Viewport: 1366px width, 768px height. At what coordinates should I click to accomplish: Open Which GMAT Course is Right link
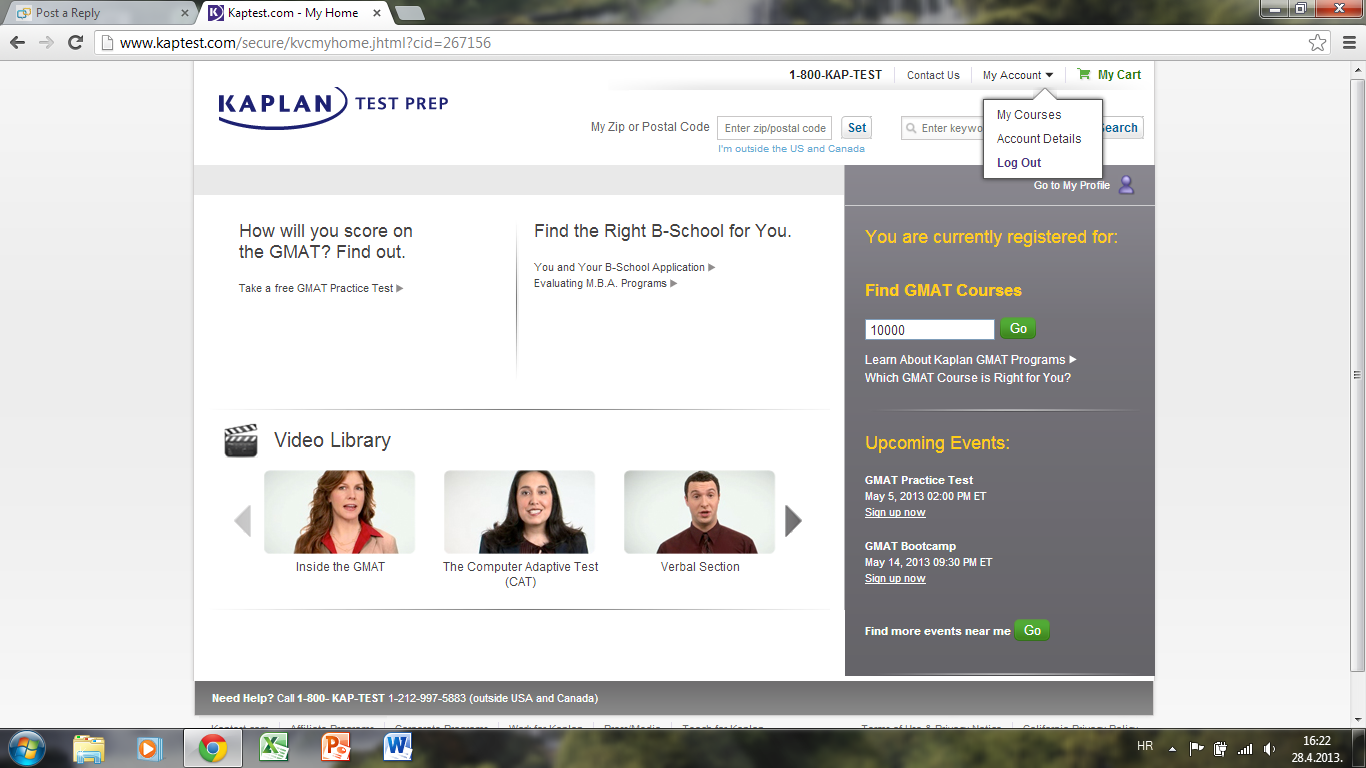pyautogui.click(x=968, y=378)
